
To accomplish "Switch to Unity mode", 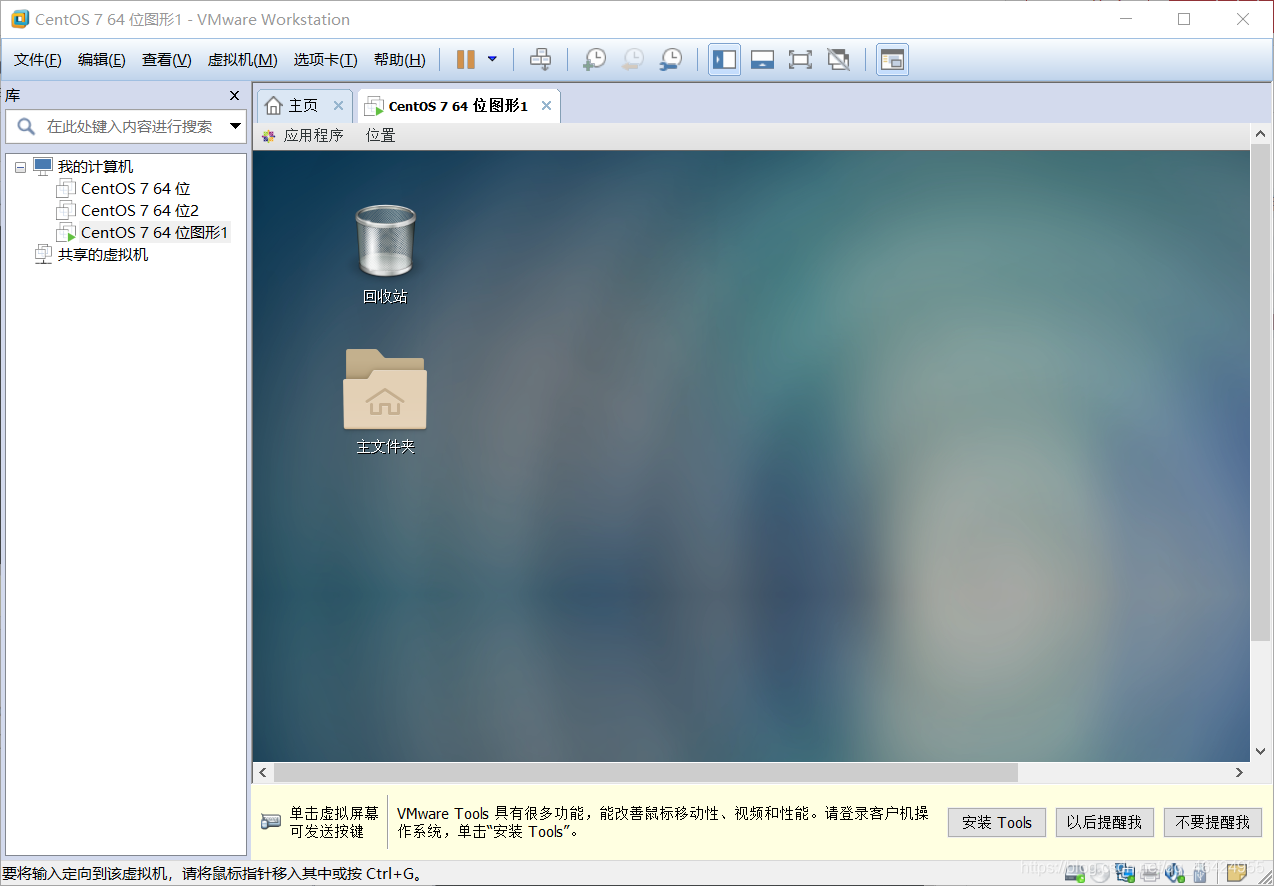I will pos(838,60).
